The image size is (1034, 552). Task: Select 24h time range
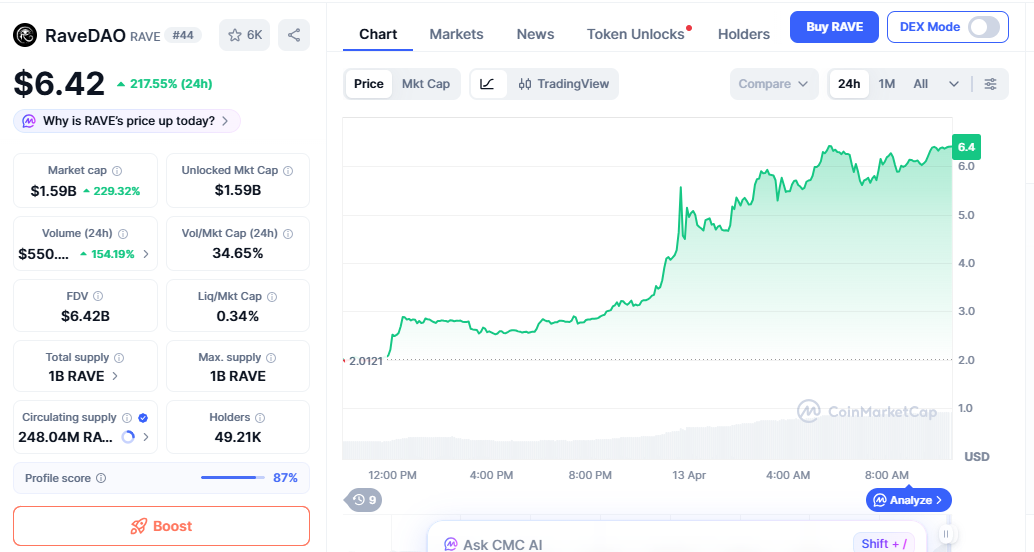(849, 84)
